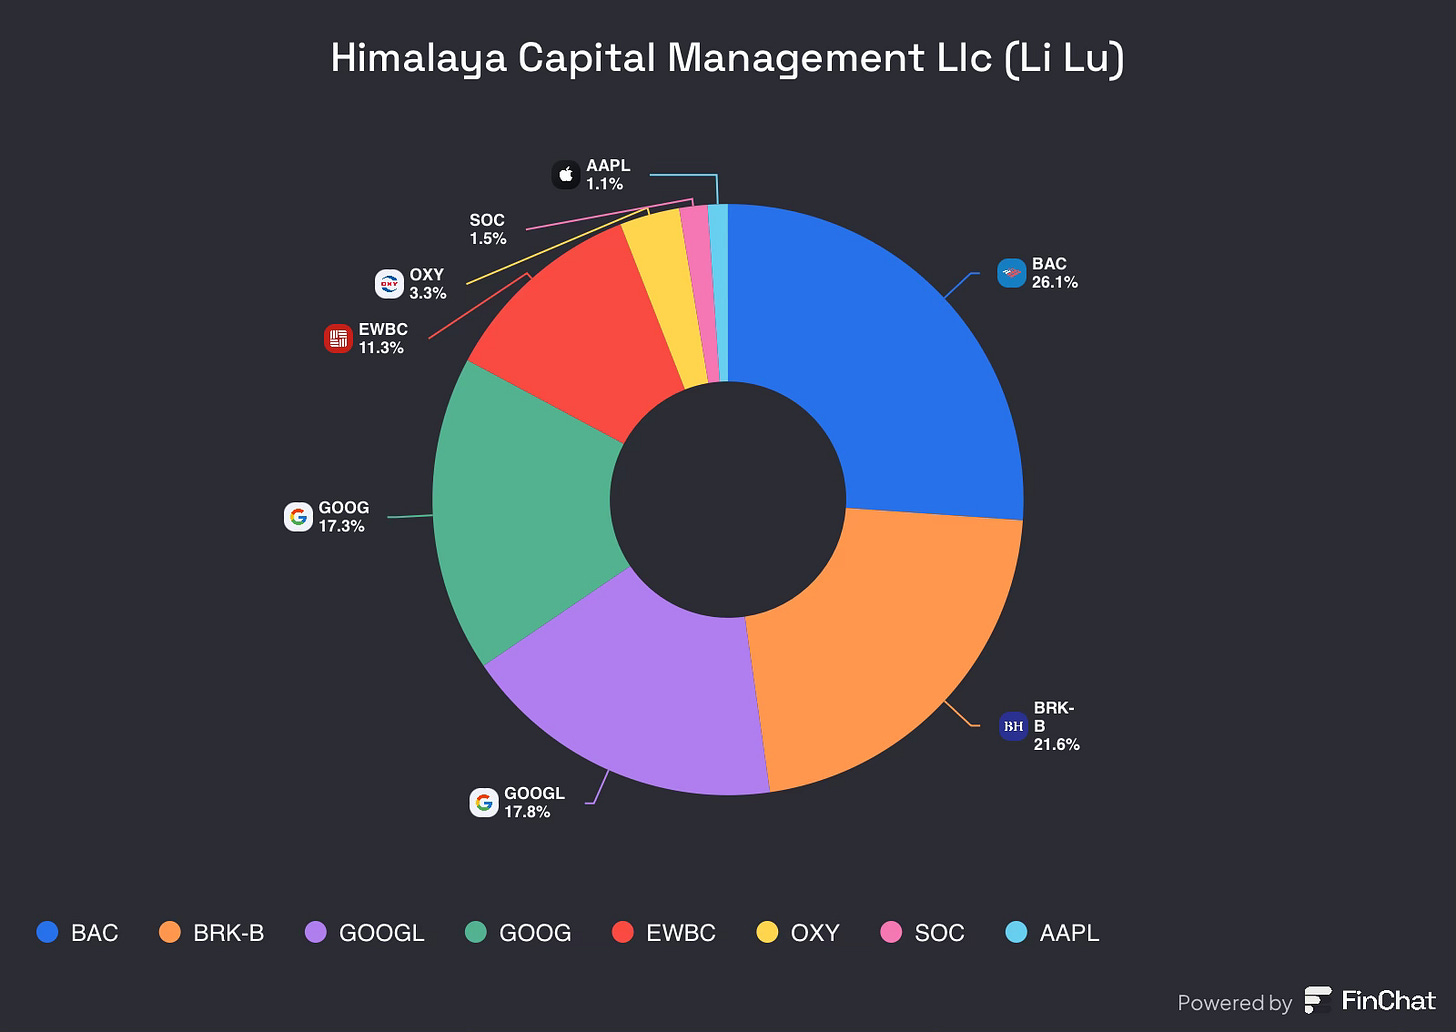The width and height of the screenshot is (1456, 1032).
Task: Click the BRK-B 21.6% data label
Action: tap(1056, 726)
